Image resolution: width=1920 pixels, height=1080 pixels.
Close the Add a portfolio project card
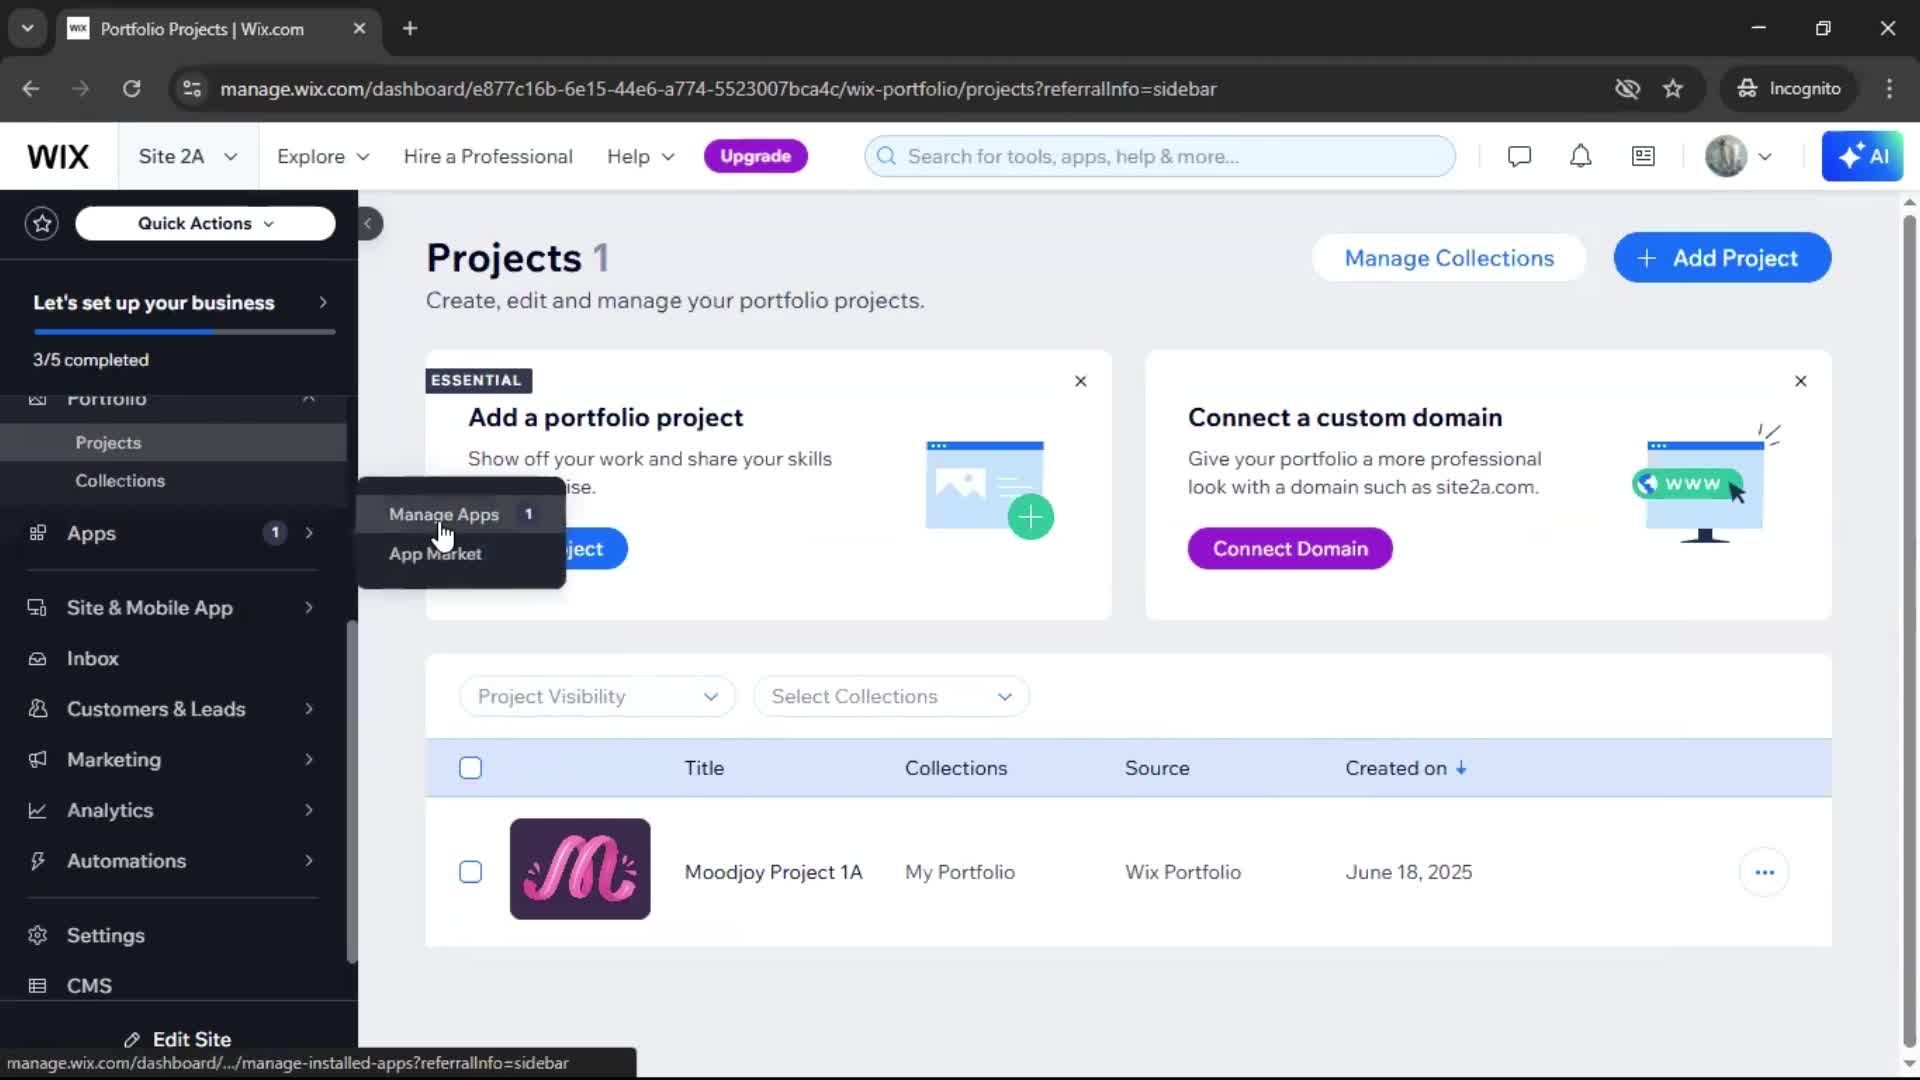tap(1081, 381)
